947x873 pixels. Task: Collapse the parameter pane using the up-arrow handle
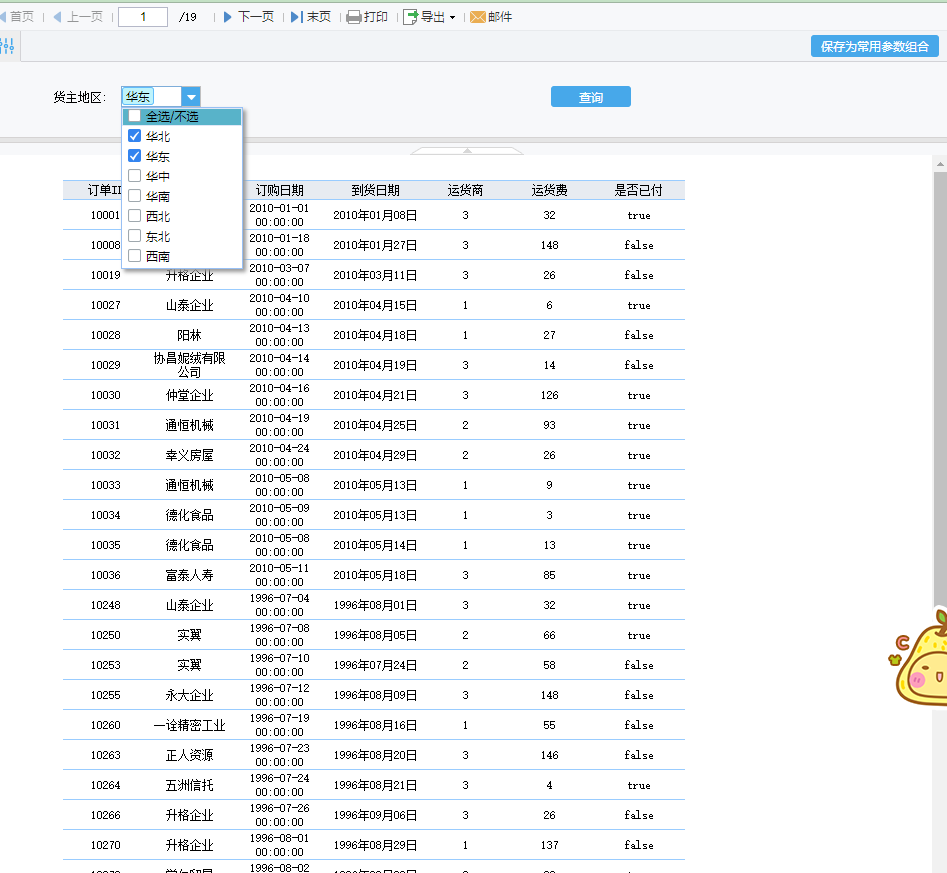(467, 151)
